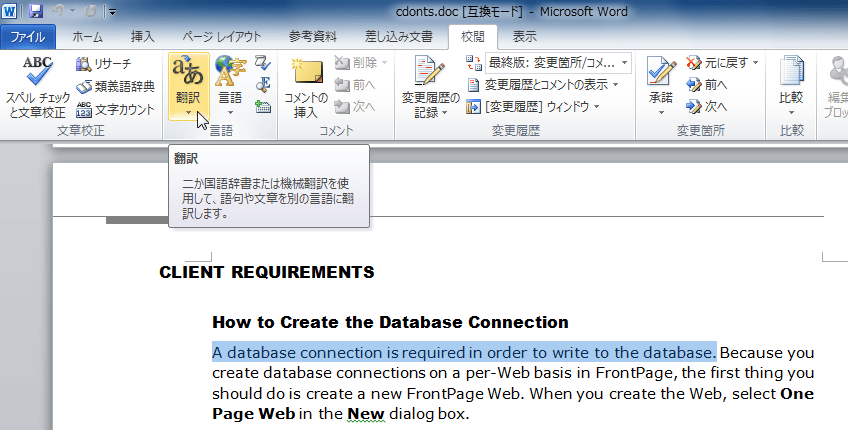Open the 最終版: 変更箇所/コメ... combo box
This screenshot has height=430, width=848.
point(558,63)
